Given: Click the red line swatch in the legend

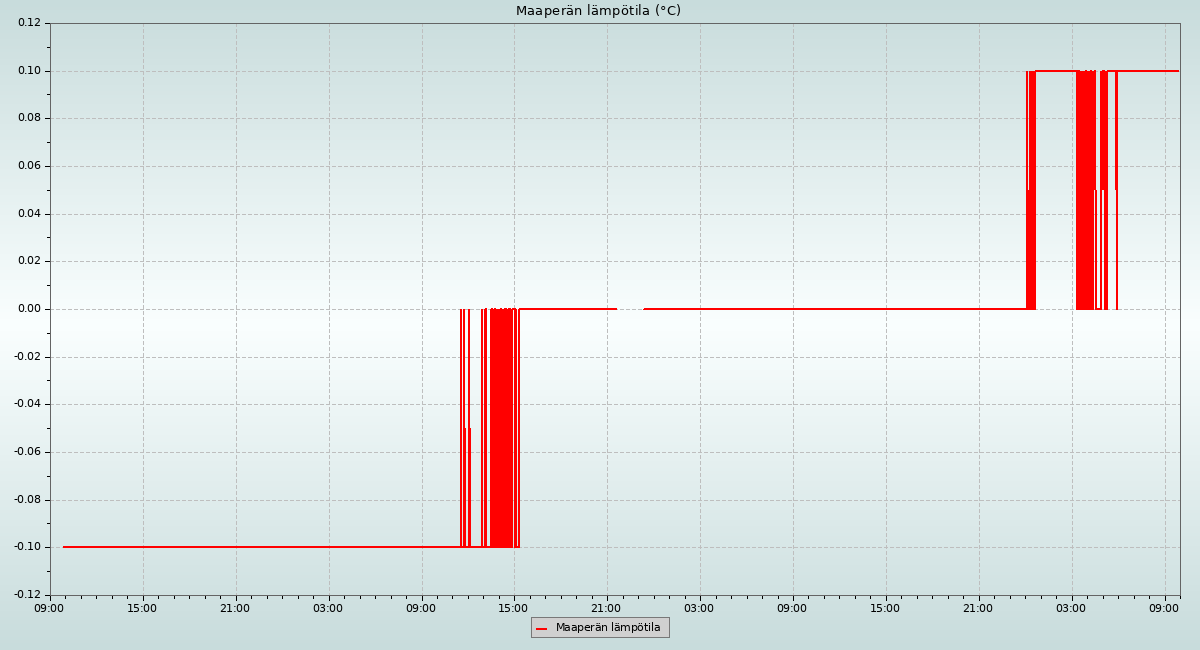Looking at the screenshot, I should coord(542,628).
